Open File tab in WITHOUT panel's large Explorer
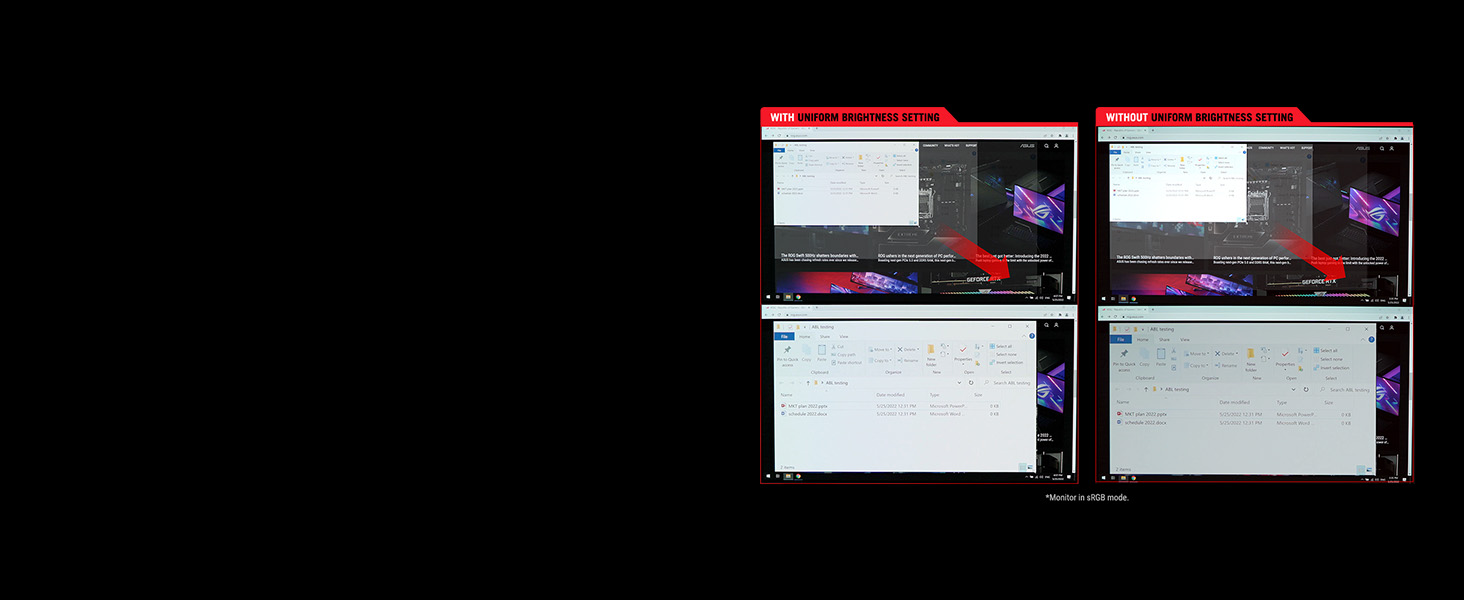This screenshot has width=1464, height=600. 1120,340
